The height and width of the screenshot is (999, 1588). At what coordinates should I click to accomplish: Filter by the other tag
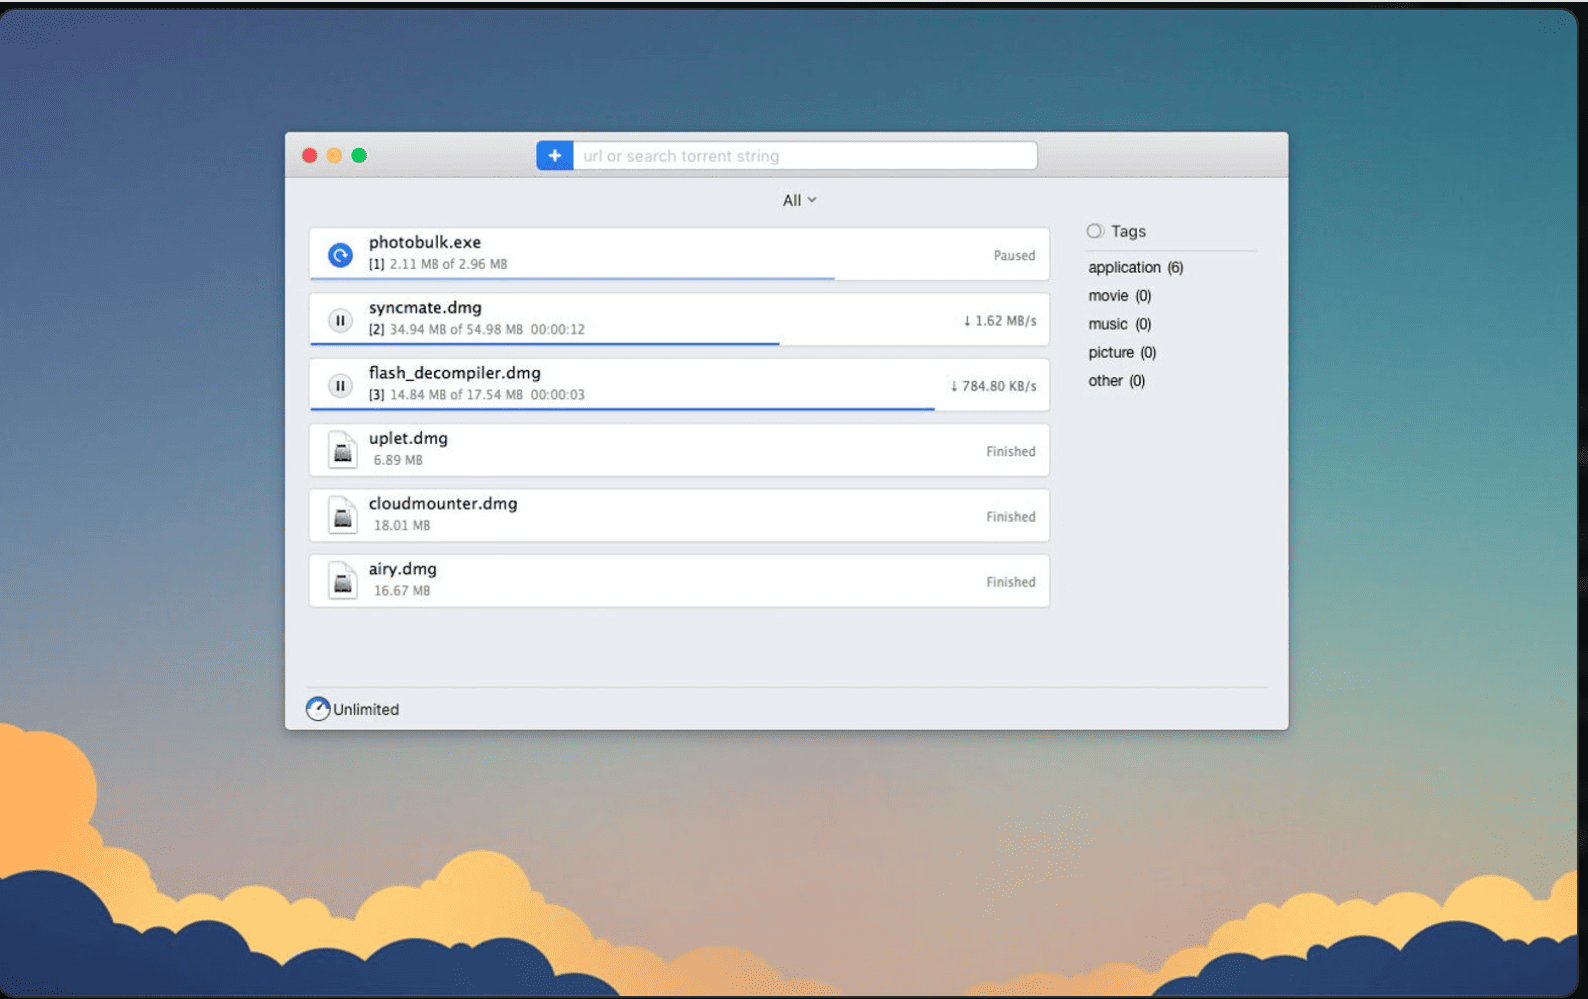(1117, 381)
